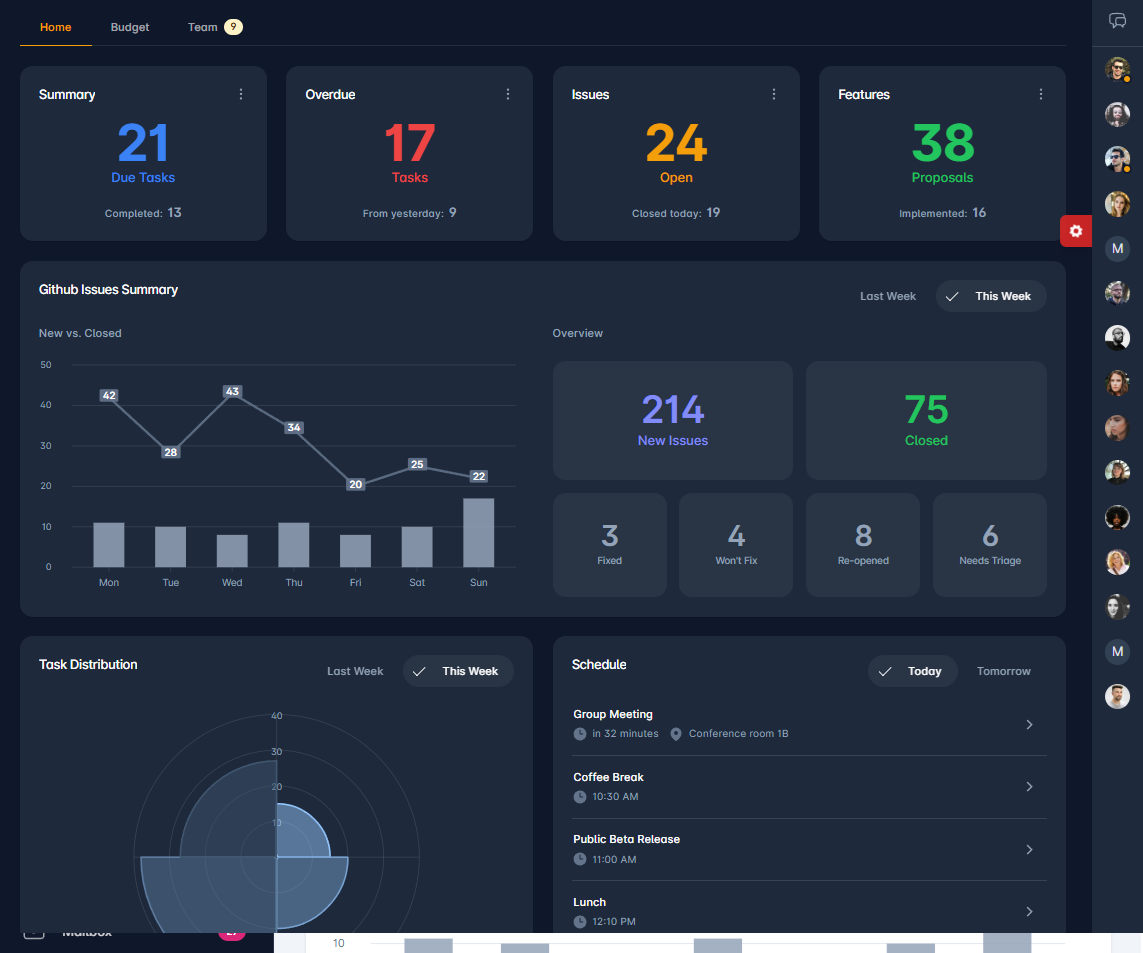Switch Schedule to Tomorrow

click(1003, 671)
